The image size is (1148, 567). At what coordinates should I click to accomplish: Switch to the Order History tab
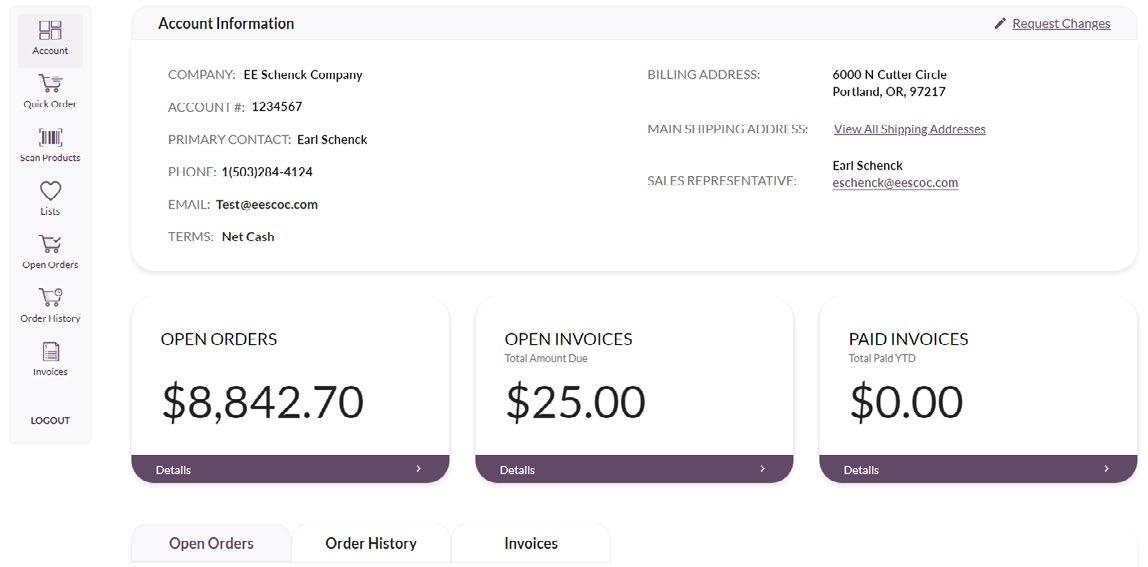370,544
